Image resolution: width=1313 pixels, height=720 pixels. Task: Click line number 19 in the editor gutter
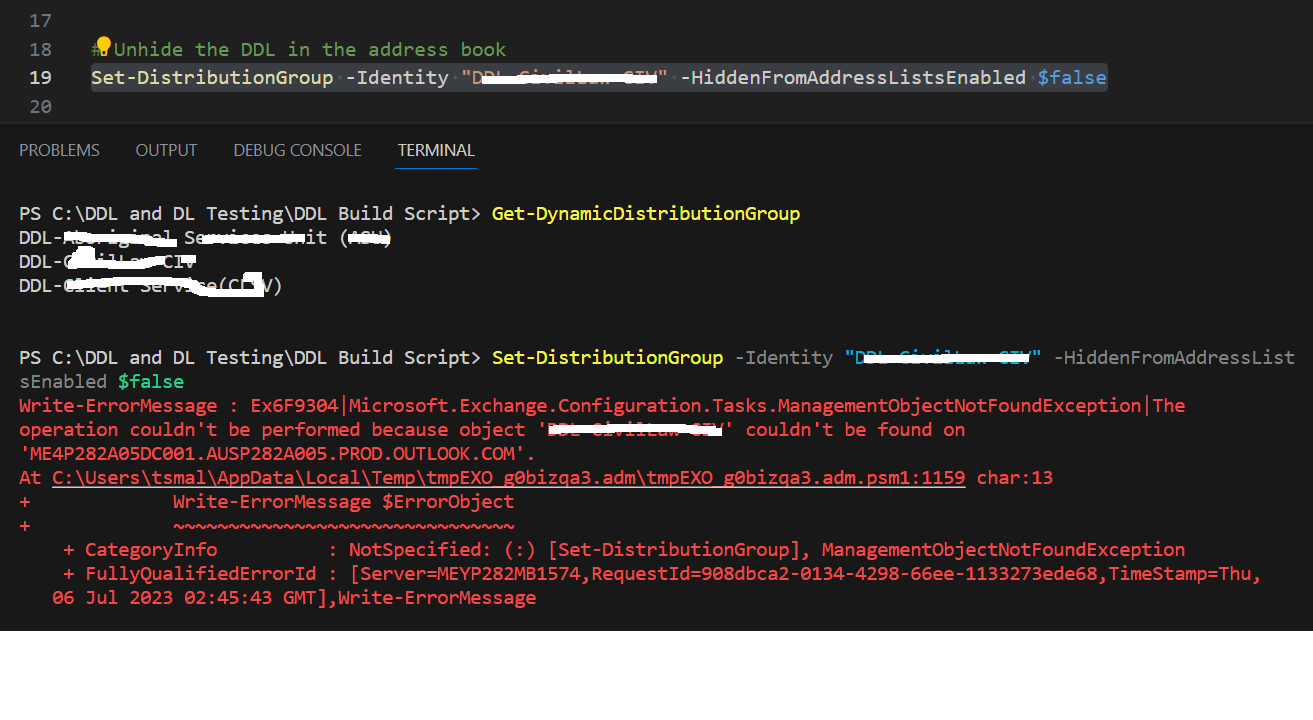click(x=38, y=77)
